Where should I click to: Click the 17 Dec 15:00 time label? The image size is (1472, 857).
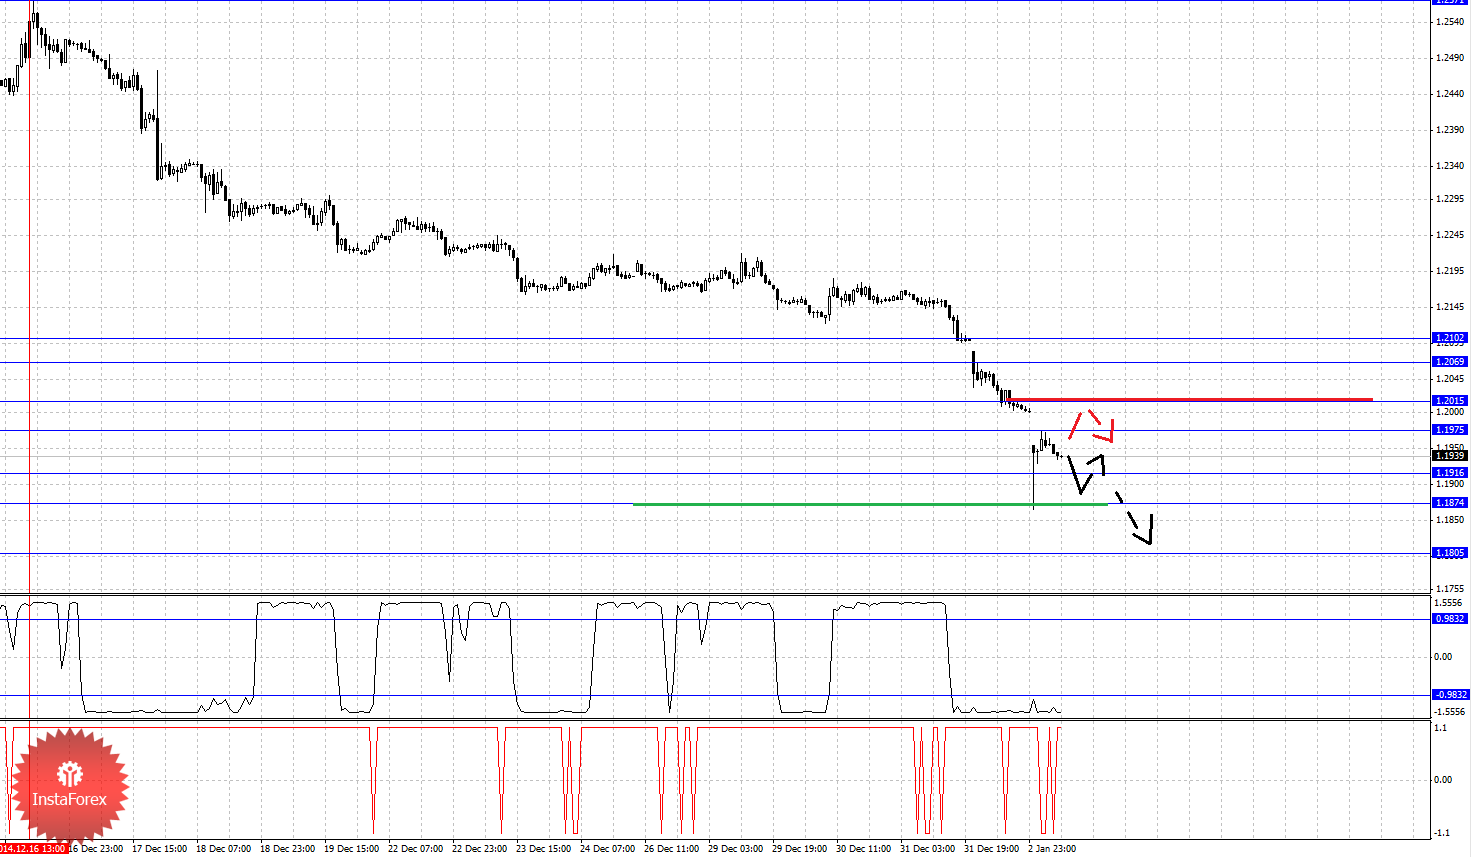[x=160, y=849]
